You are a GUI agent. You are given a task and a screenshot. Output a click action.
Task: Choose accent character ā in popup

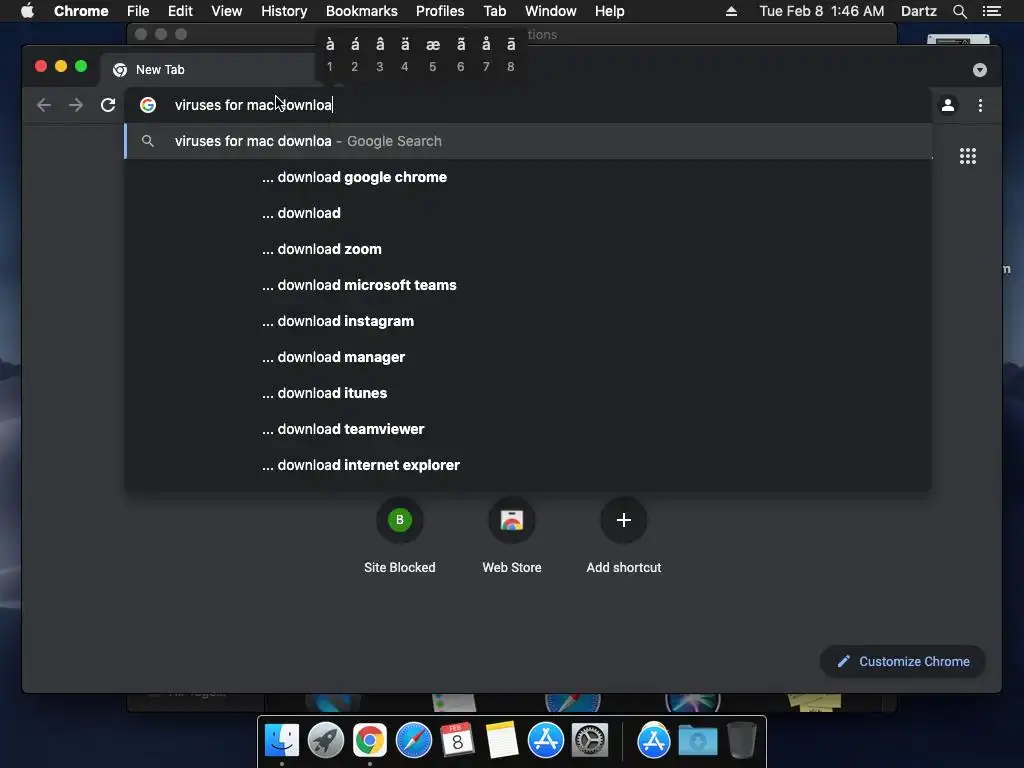[x=511, y=54]
